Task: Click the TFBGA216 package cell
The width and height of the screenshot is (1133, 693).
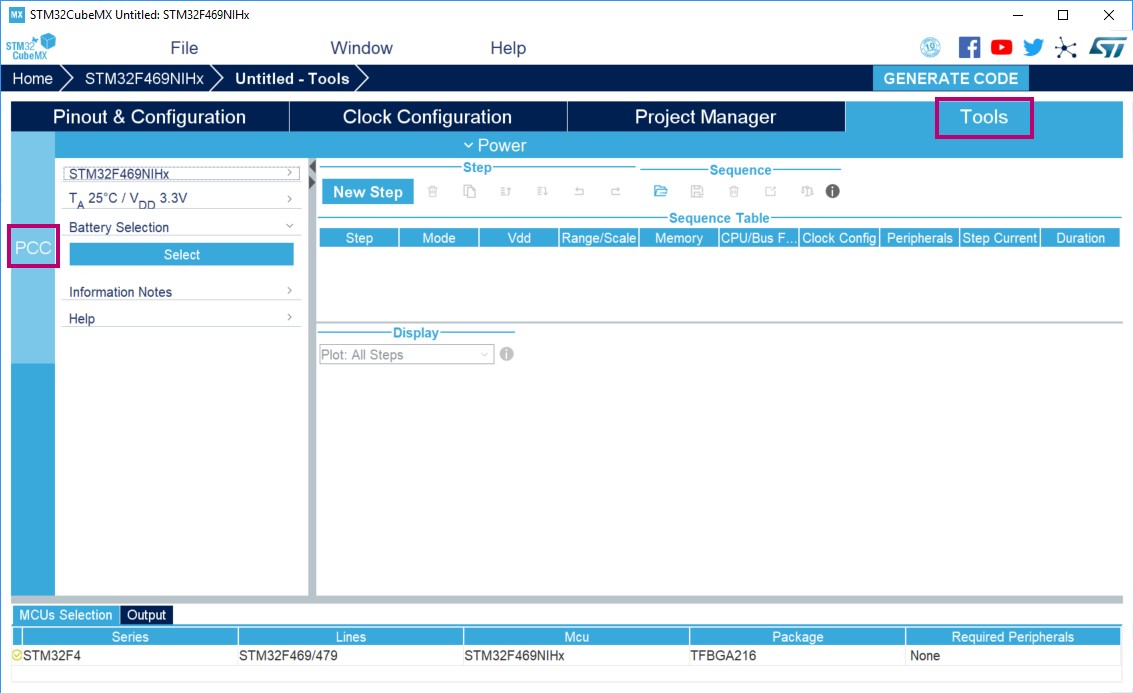Action: 797,655
